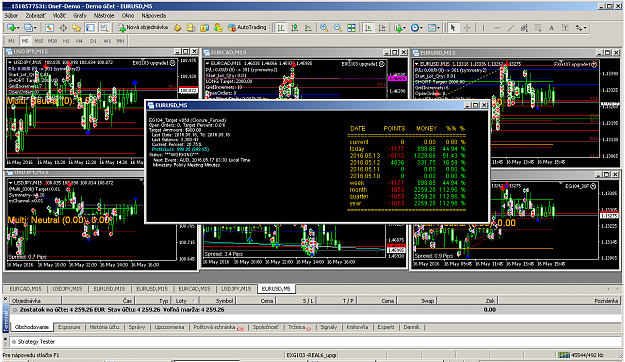Click the Strategy Tester panel label
Screen dimensions: 625x362
pos(36,342)
